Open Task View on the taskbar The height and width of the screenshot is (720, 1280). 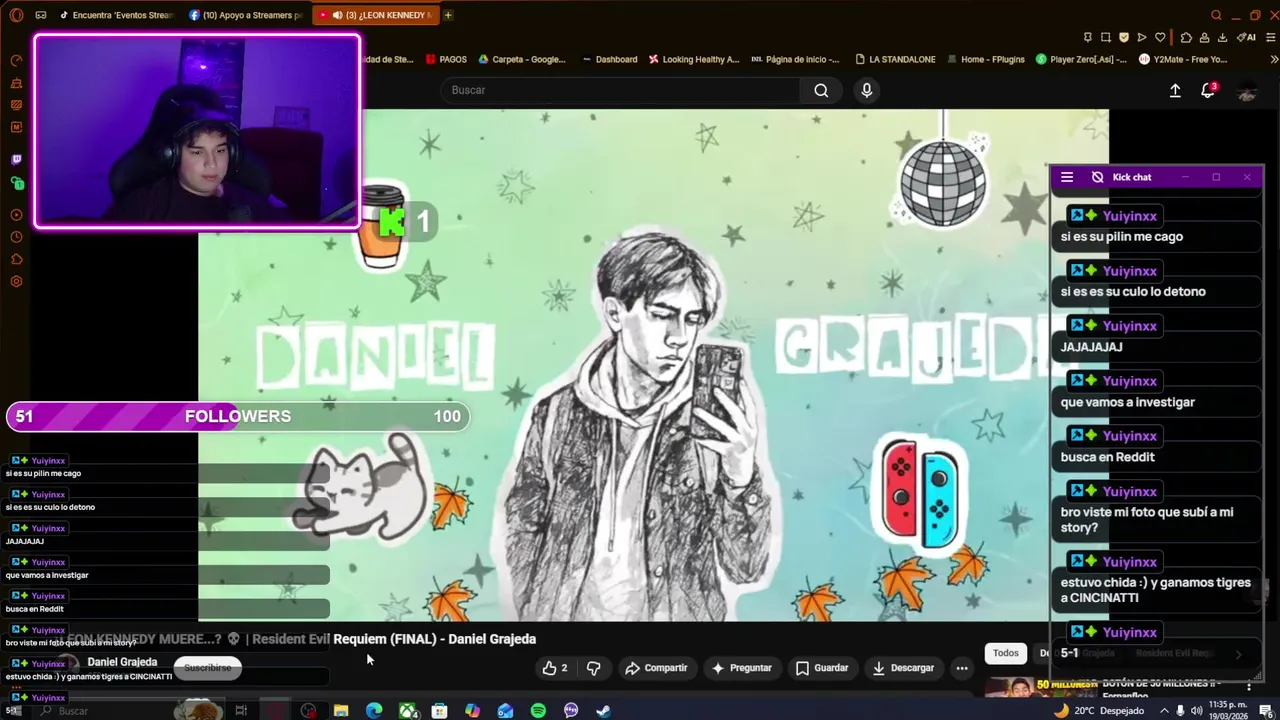click(x=241, y=711)
